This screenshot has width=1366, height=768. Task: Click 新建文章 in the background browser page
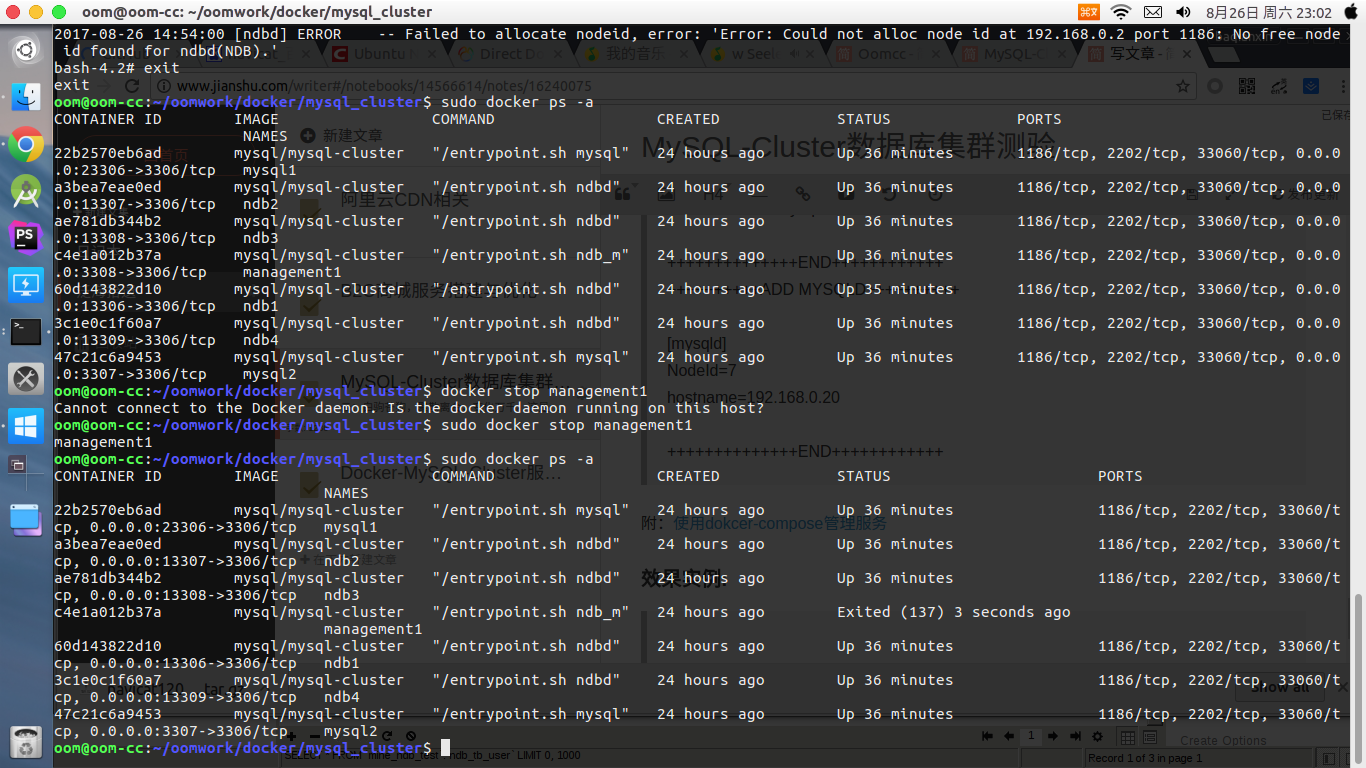click(x=343, y=135)
